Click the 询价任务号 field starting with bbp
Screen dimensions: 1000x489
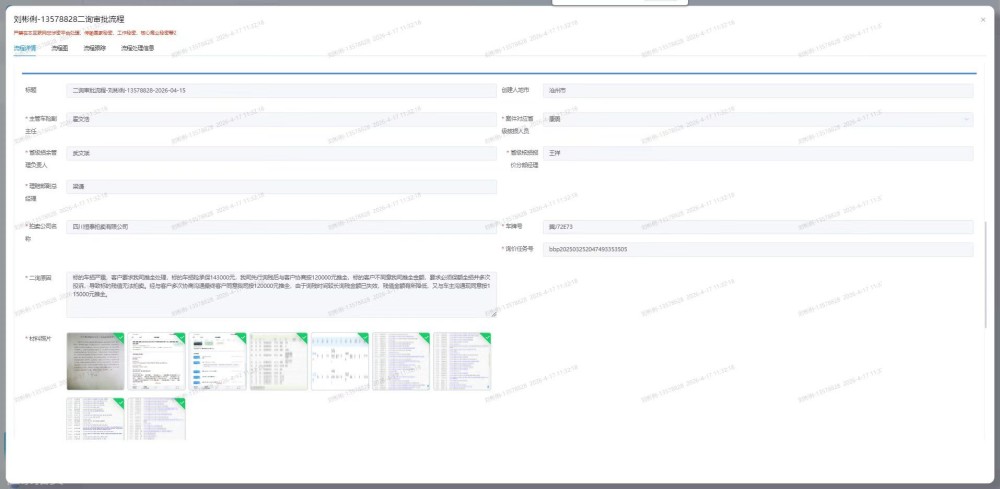pos(758,249)
